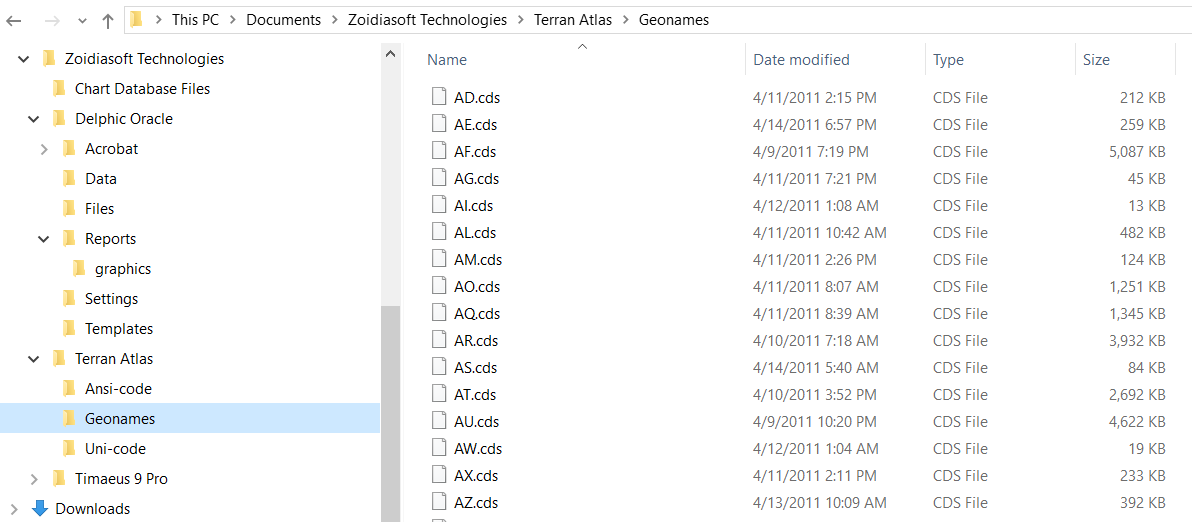Click the Geonames folder icon in tree

point(69,419)
